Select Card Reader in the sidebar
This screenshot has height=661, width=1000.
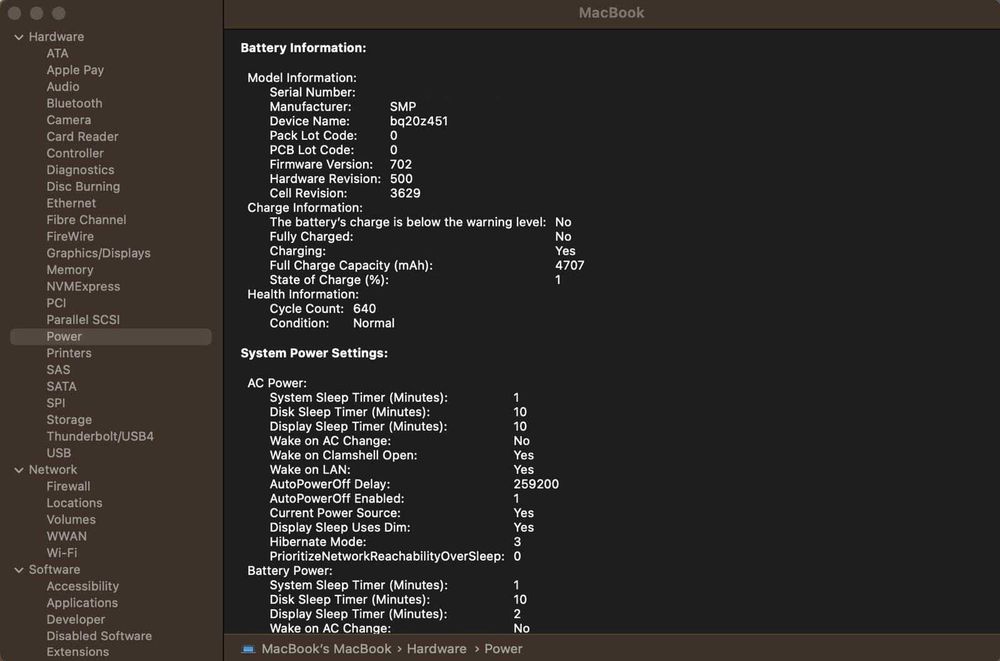82,137
